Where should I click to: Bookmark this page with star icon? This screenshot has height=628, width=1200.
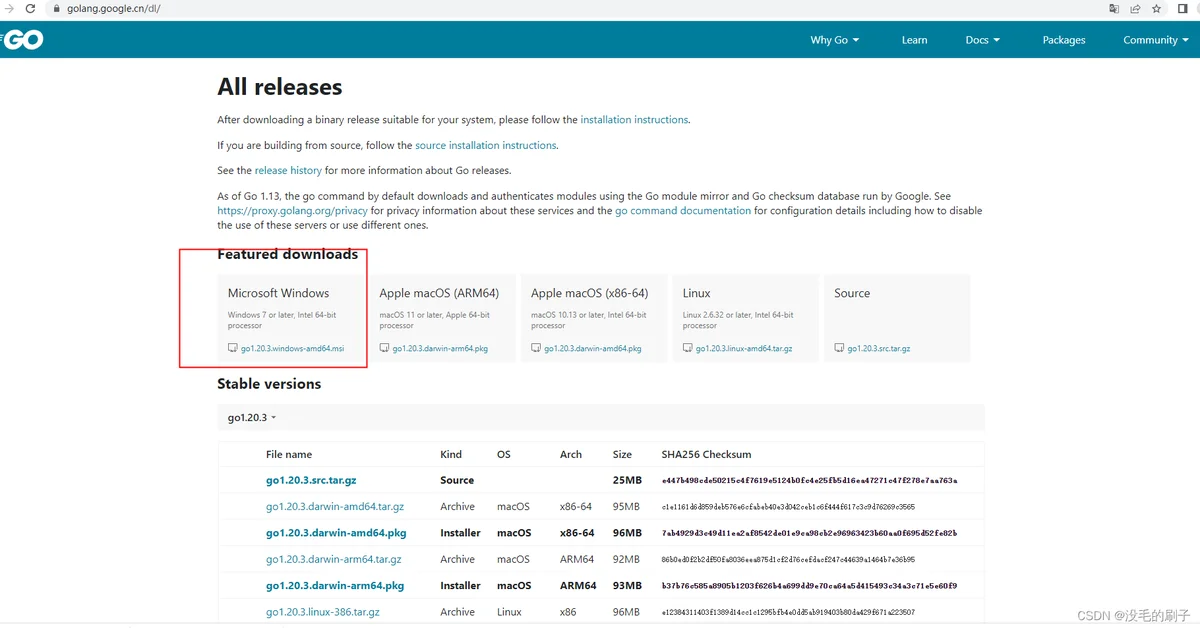(x=1156, y=8)
